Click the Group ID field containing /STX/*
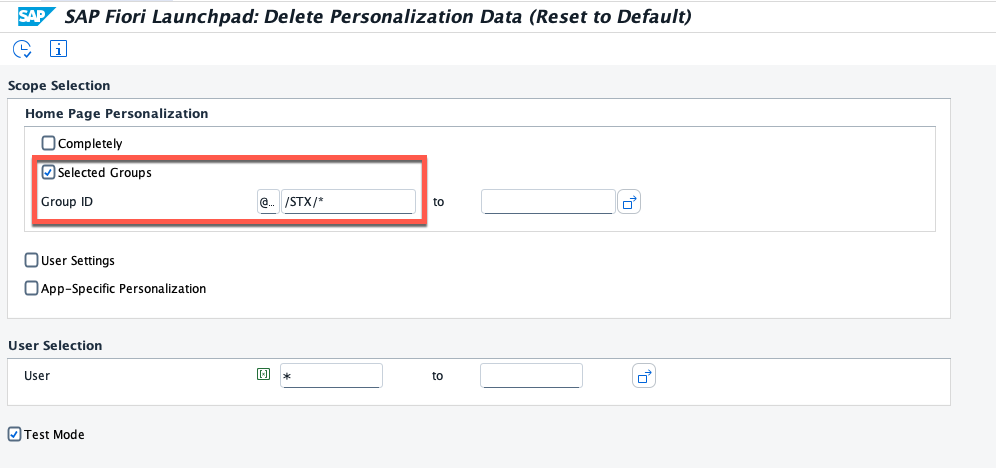The width and height of the screenshot is (996, 468). [349, 202]
